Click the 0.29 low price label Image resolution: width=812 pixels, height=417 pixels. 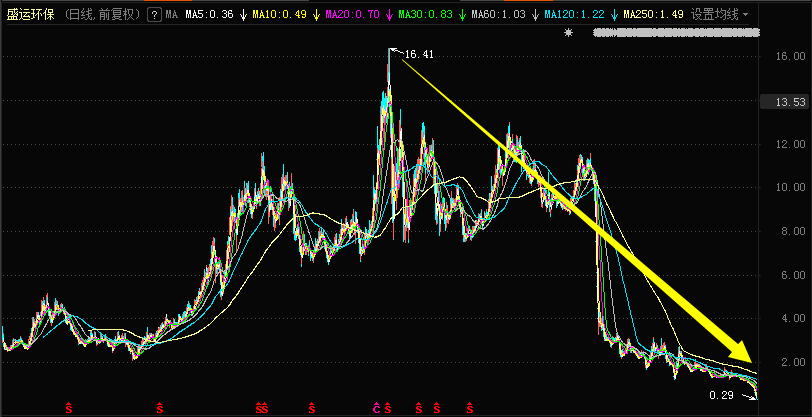721,395
